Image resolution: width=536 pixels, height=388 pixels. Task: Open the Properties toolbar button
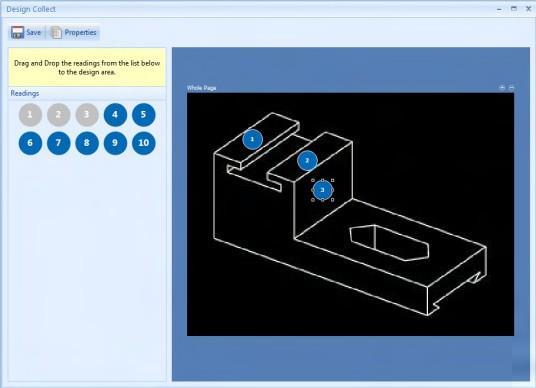[x=73, y=32]
